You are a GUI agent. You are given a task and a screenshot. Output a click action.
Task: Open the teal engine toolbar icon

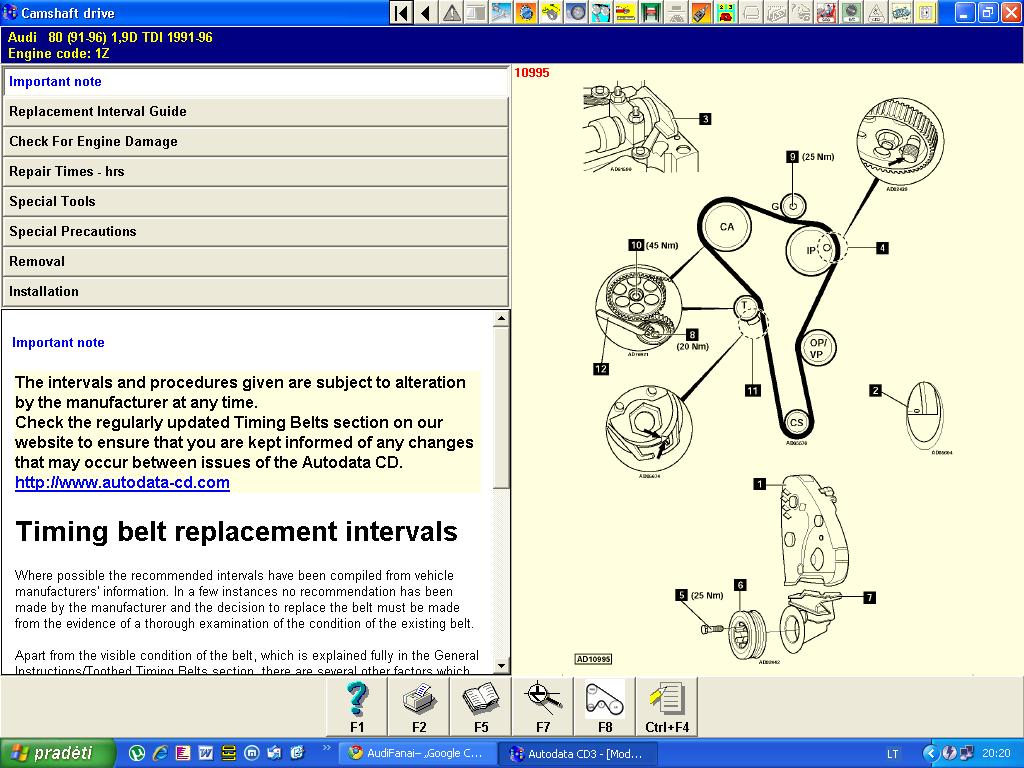tap(901, 12)
